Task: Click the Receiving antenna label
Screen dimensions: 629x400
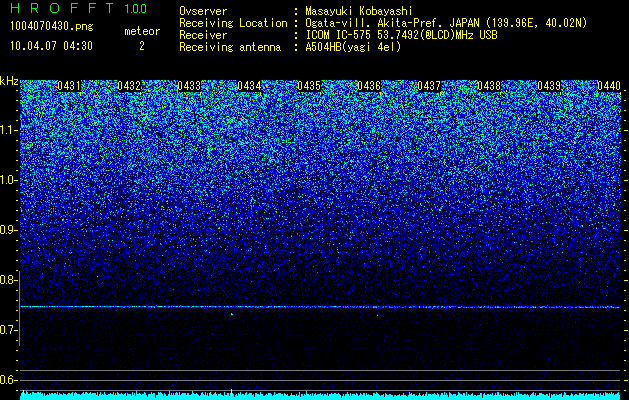Action: (x=230, y=47)
